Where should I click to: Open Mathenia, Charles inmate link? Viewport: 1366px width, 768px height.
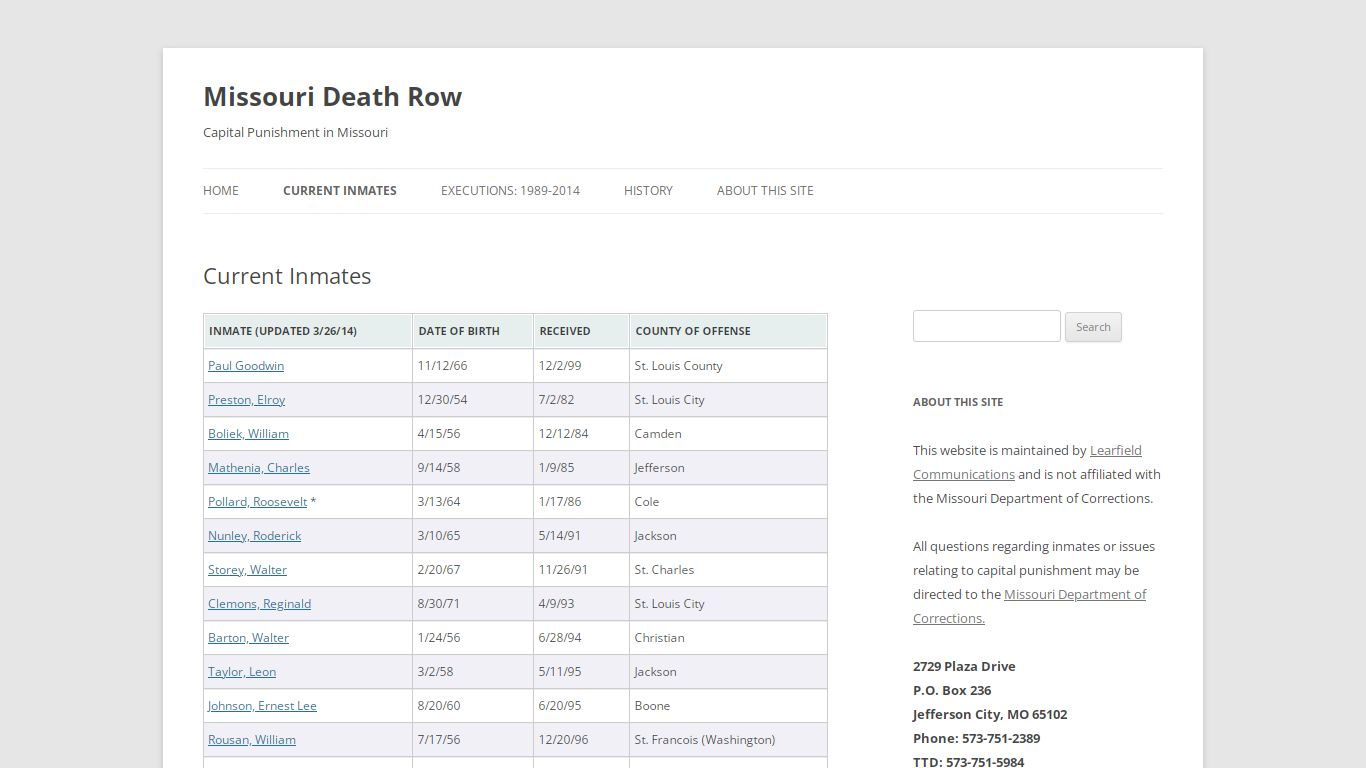point(259,468)
